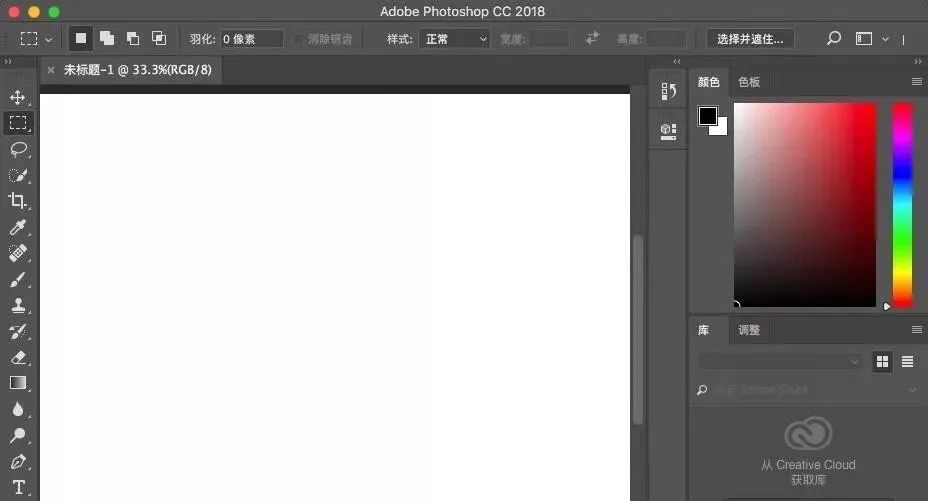Viewport: 928px width, 501px height.
Task: Collapse the icon panel dock arrows
Action: point(676,62)
